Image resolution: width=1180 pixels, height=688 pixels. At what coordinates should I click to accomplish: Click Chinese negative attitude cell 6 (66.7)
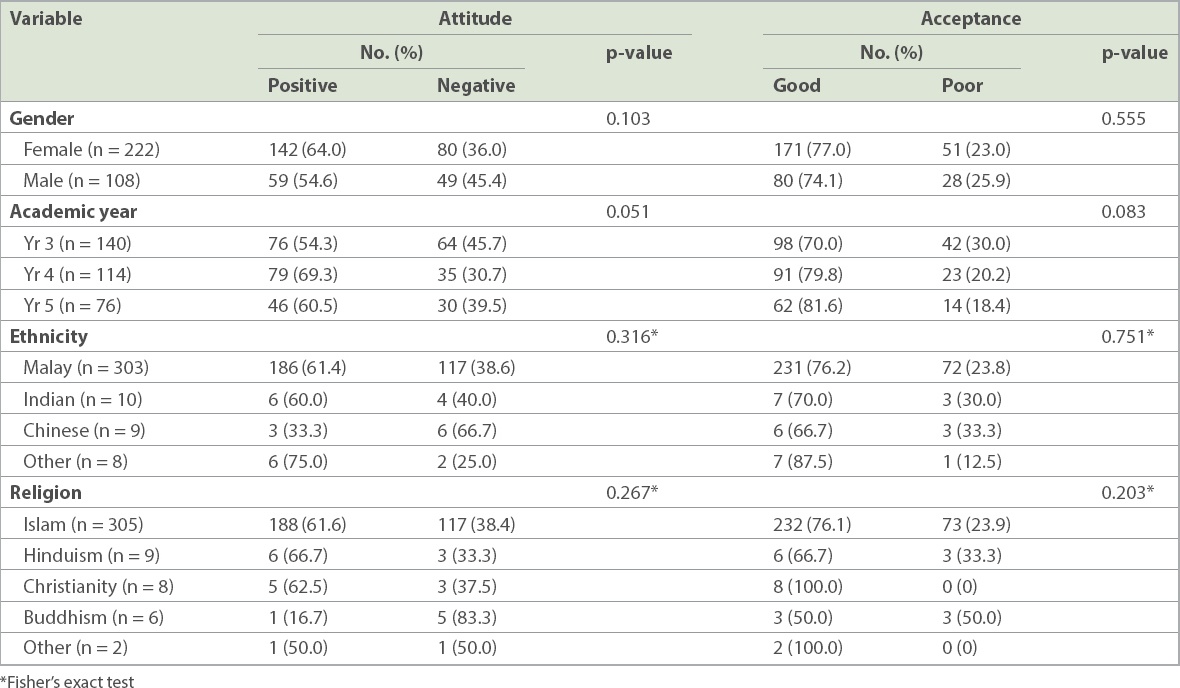pyautogui.click(x=467, y=430)
